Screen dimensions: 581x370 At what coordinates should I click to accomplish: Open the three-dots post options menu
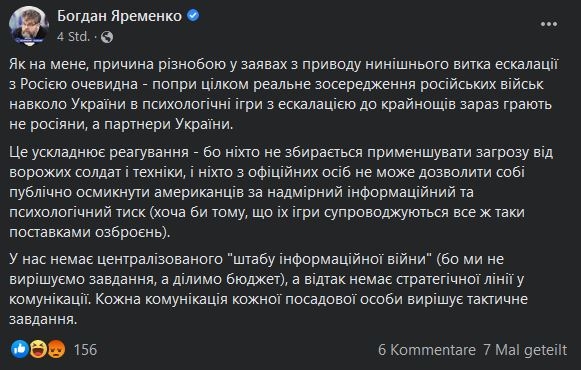[549, 24]
